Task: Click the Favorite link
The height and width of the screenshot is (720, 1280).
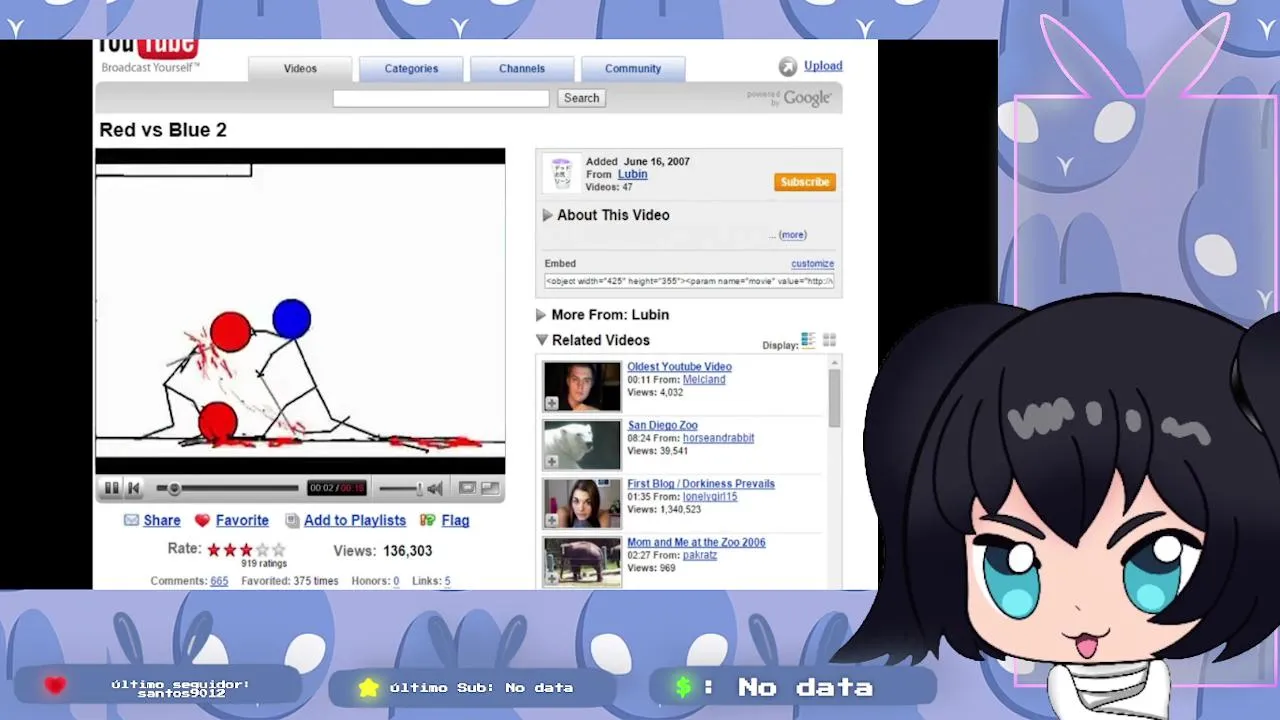Action: pos(242,520)
